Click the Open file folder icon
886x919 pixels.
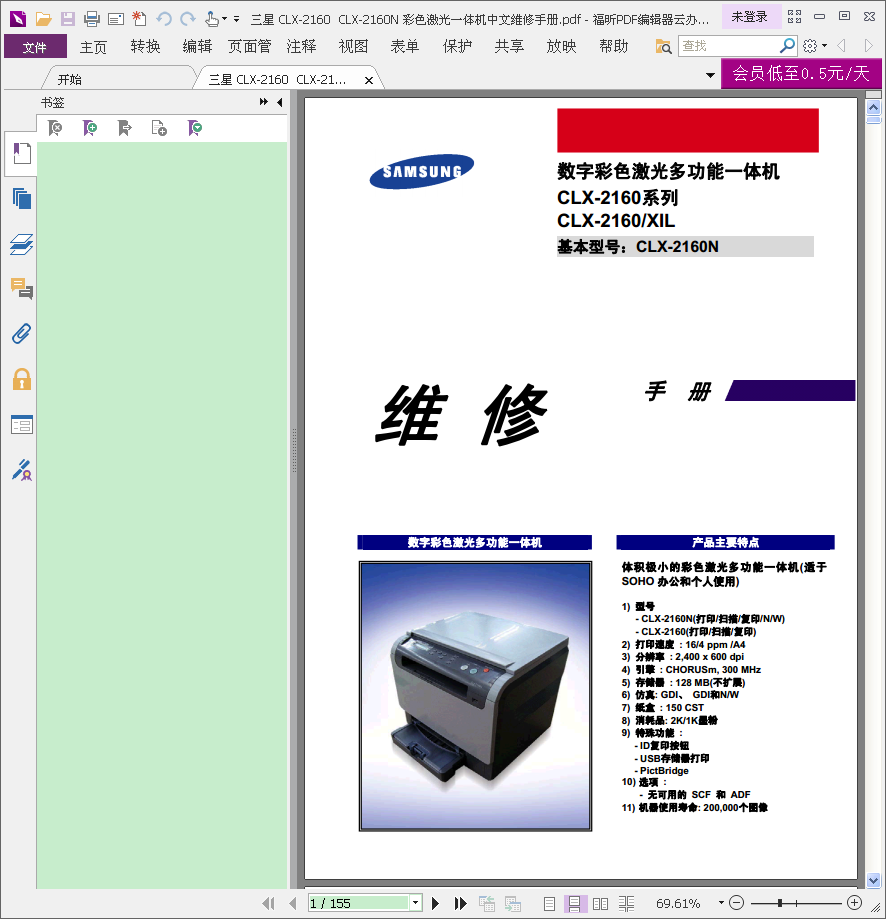(43, 19)
